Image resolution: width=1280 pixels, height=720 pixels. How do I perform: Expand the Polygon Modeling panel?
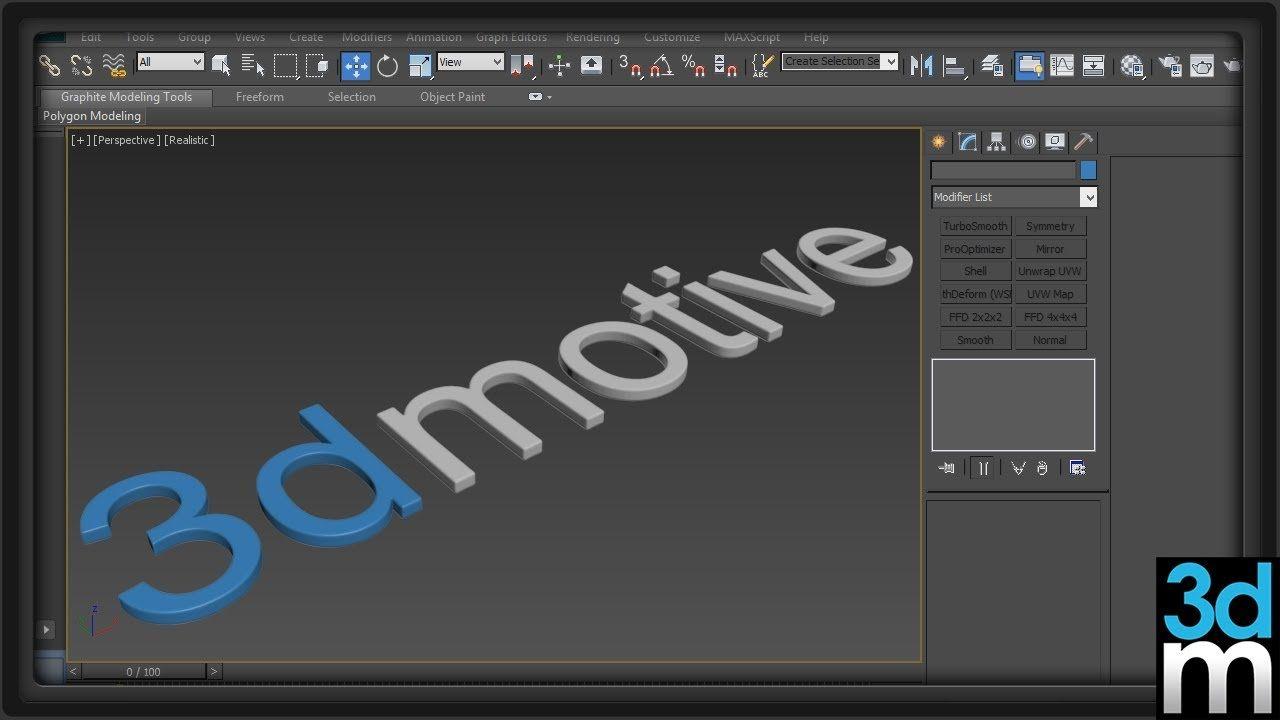point(92,116)
